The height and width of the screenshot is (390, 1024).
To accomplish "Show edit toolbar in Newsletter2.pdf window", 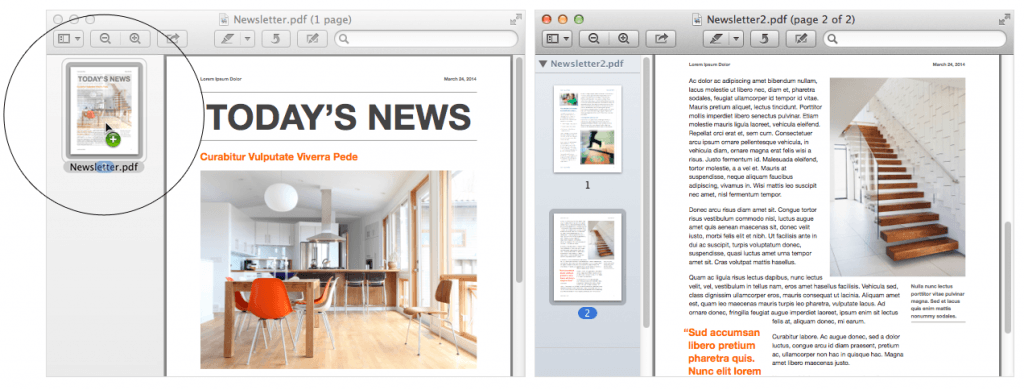I will coord(801,39).
